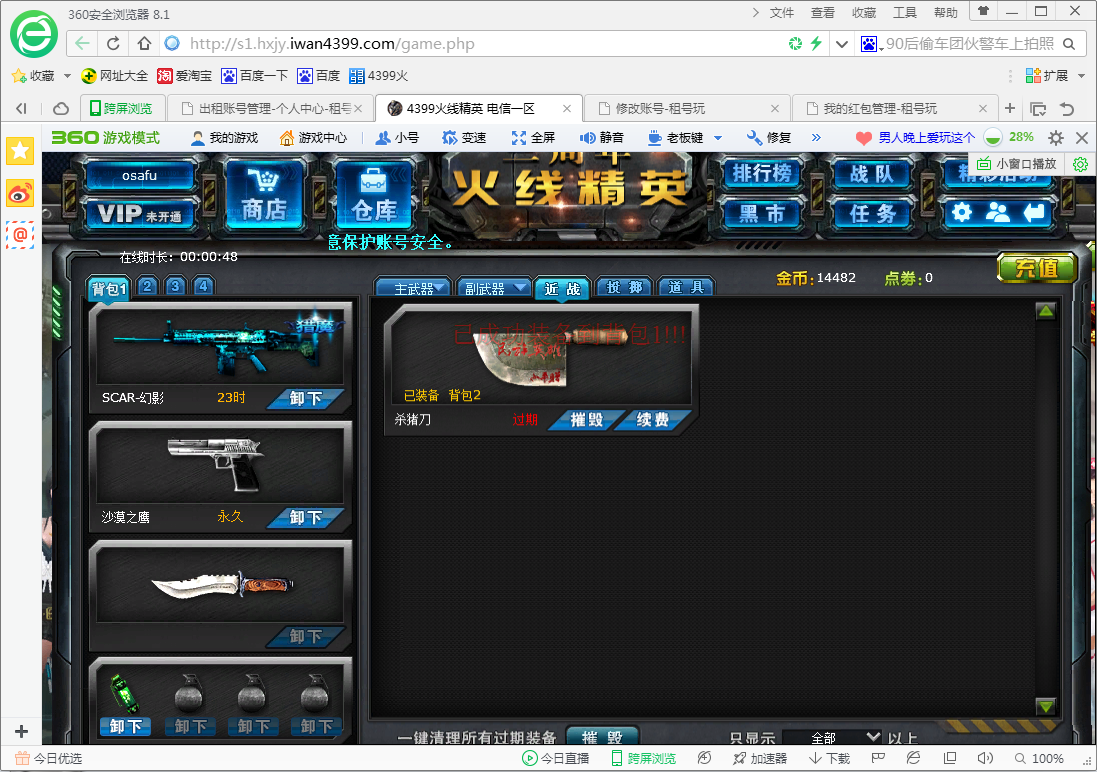
Task: Open the 4399火 bookmark
Action: pyautogui.click(x=378, y=76)
